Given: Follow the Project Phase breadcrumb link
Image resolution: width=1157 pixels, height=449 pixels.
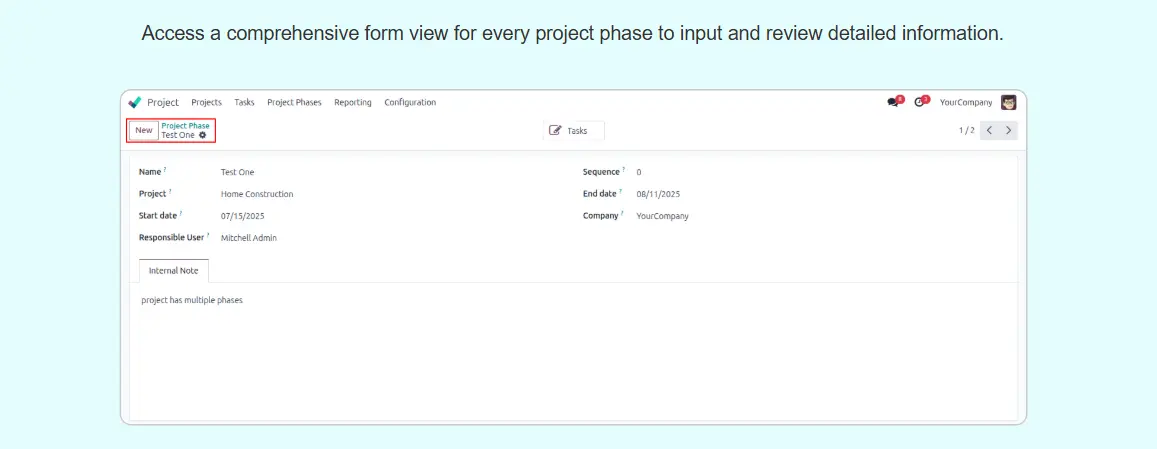Looking at the screenshot, I should coord(186,126).
